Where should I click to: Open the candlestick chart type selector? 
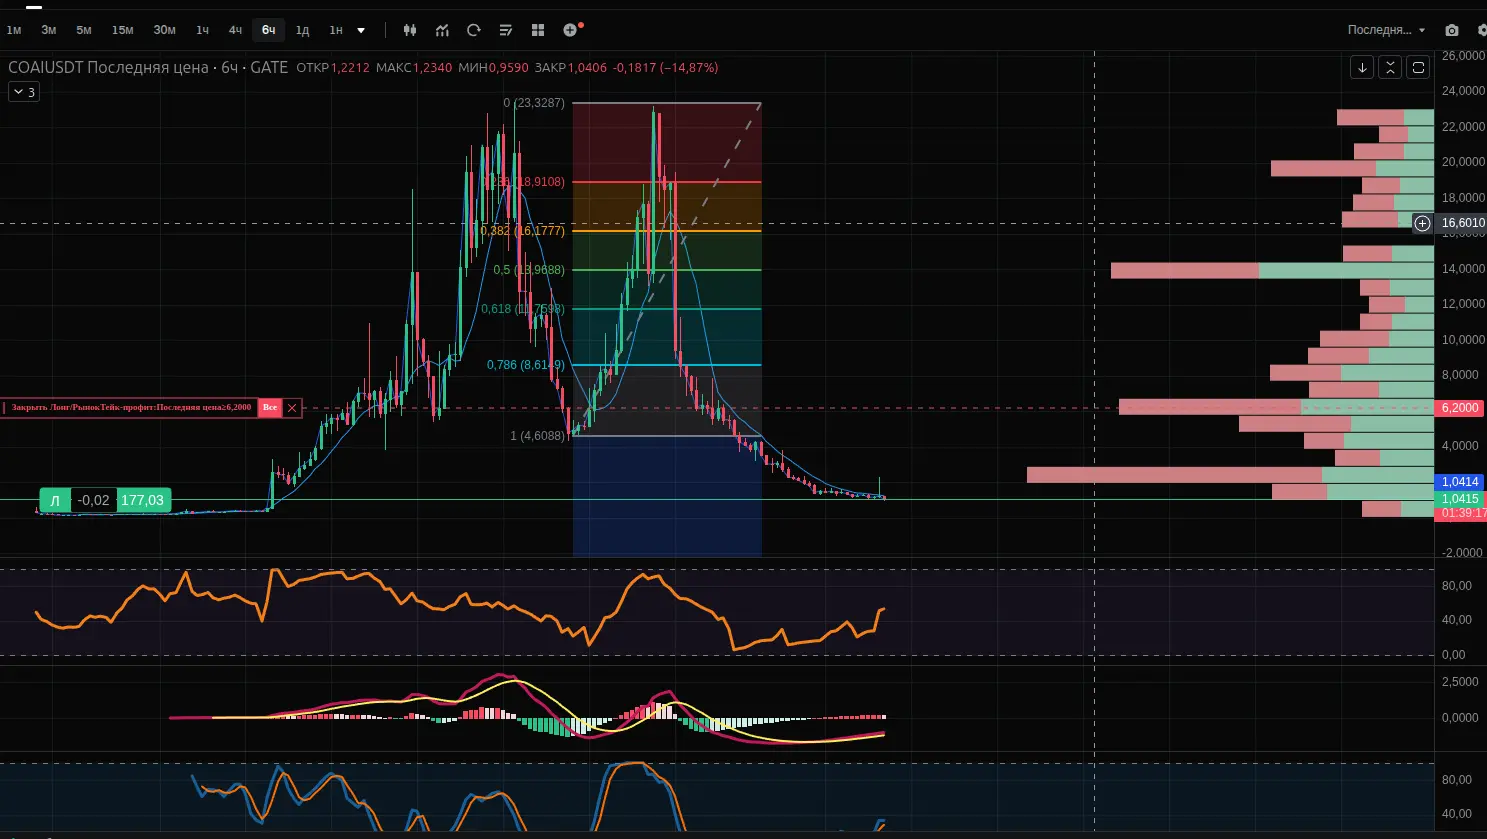(410, 30)
